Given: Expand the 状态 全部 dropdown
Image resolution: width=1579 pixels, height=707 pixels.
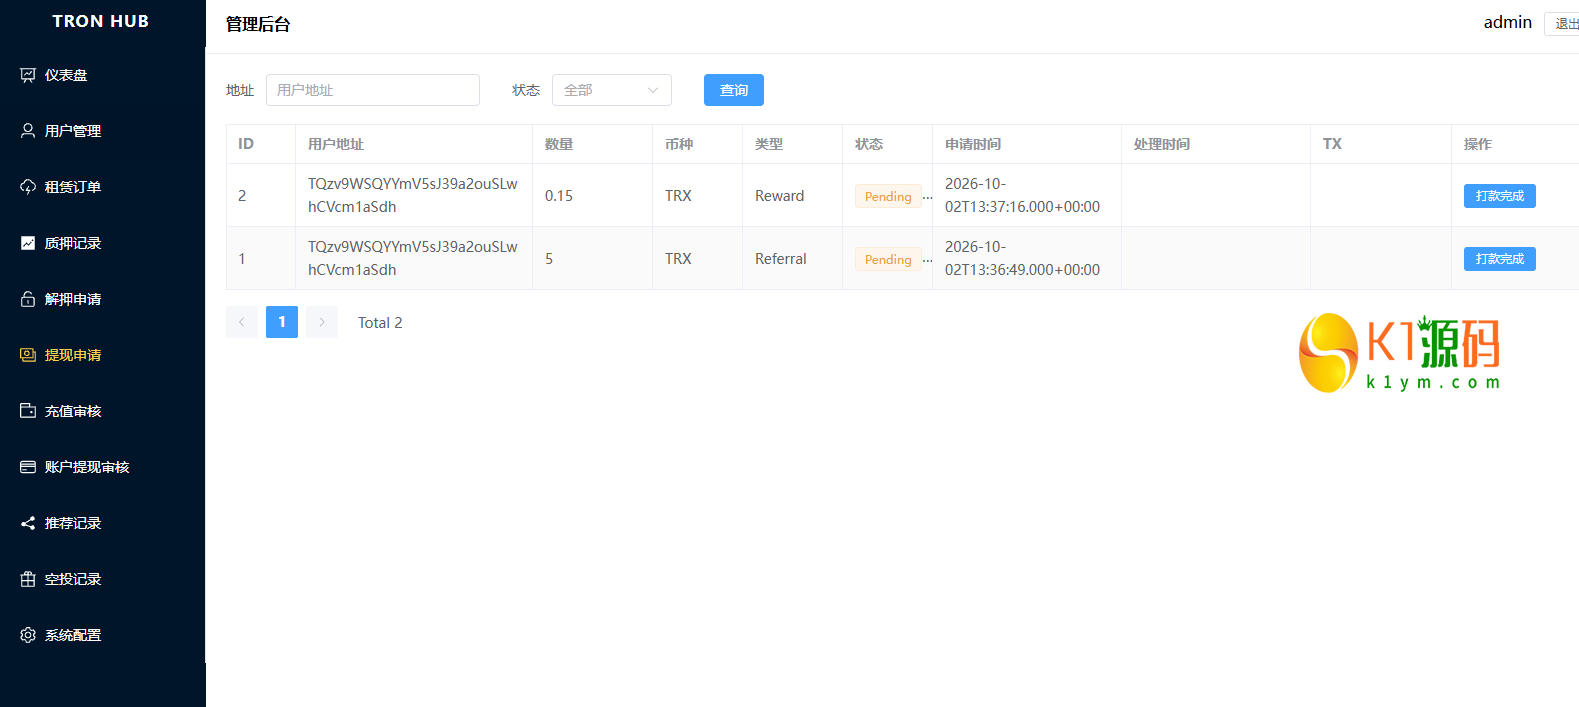Looking at the screenshot, I should [612, 90].
